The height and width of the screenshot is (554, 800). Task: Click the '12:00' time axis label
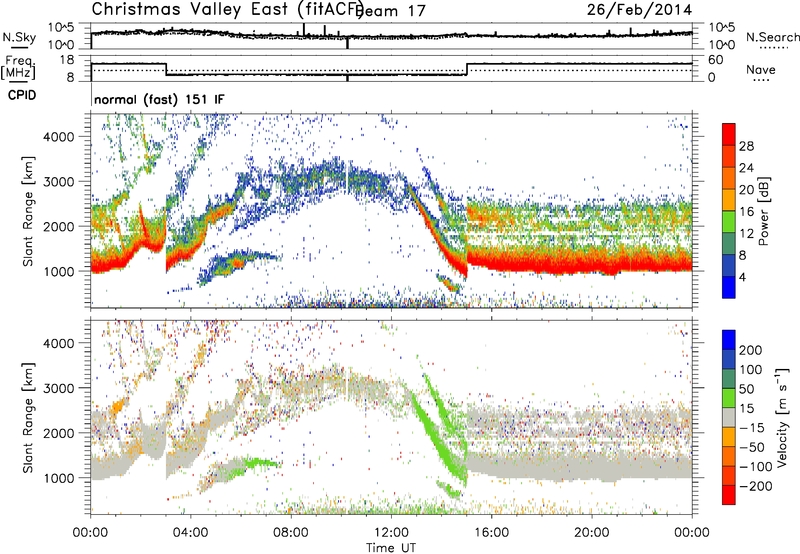pyautogui.click(x=391, y=533)
